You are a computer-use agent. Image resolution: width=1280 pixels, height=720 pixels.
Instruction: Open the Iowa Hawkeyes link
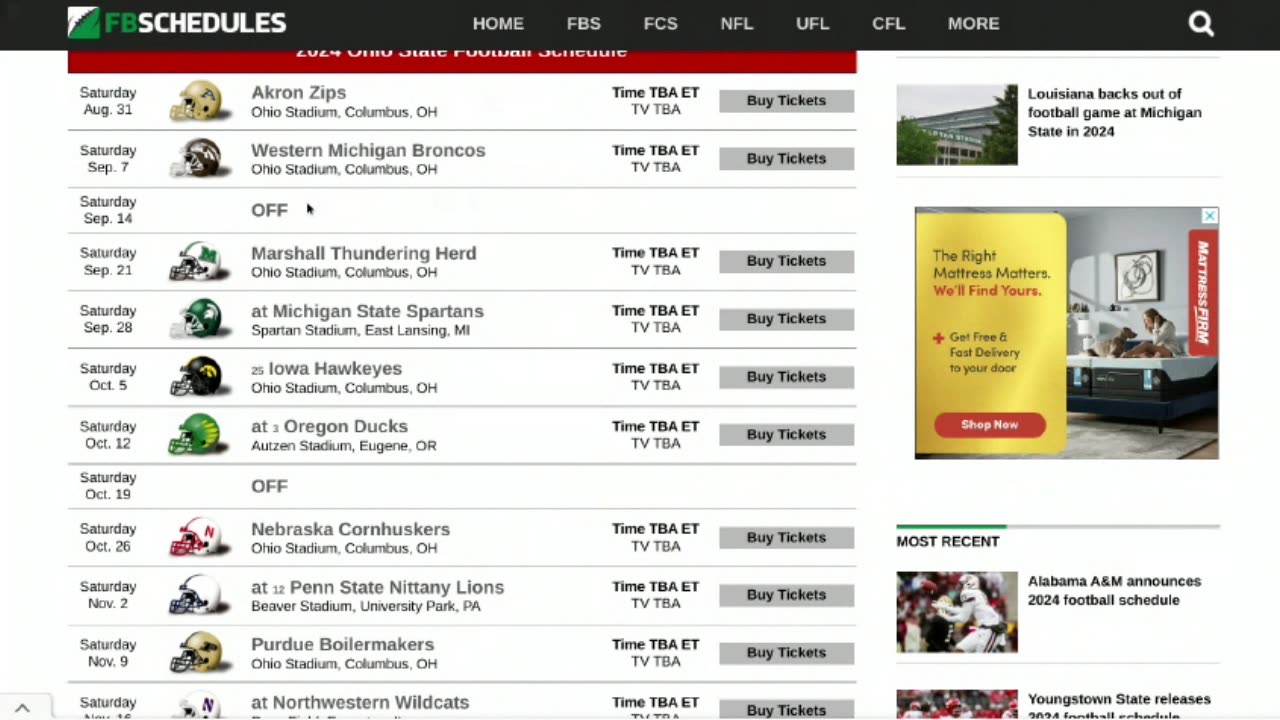coord(335,368)
